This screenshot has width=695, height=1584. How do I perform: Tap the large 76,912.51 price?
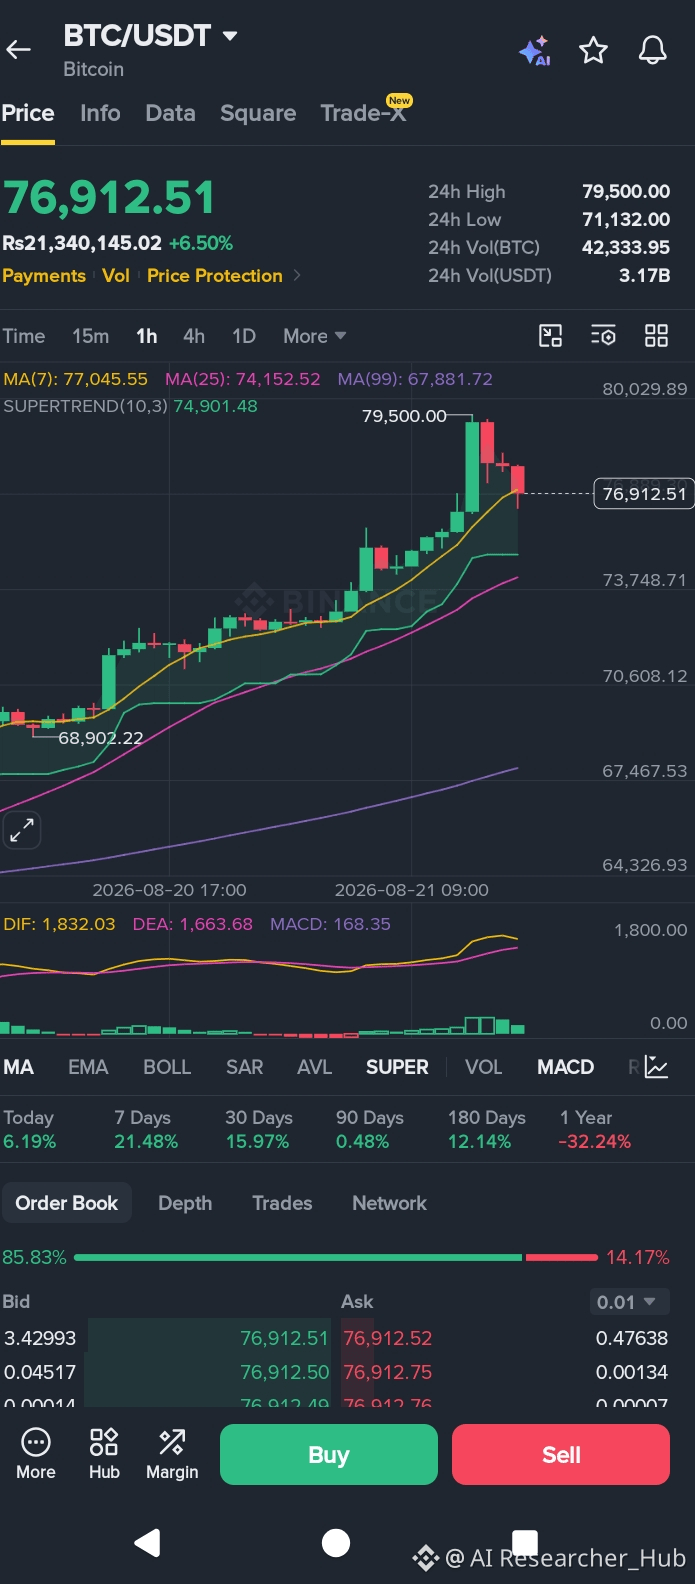(109, 198)
